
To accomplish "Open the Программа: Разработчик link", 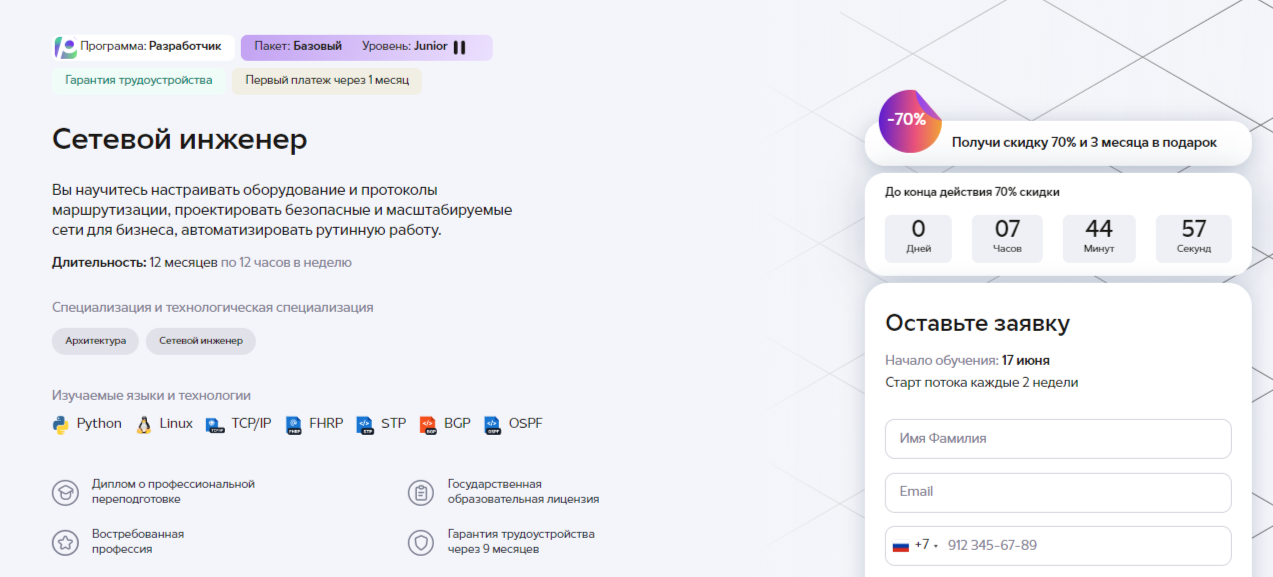I will pos(142,46).
